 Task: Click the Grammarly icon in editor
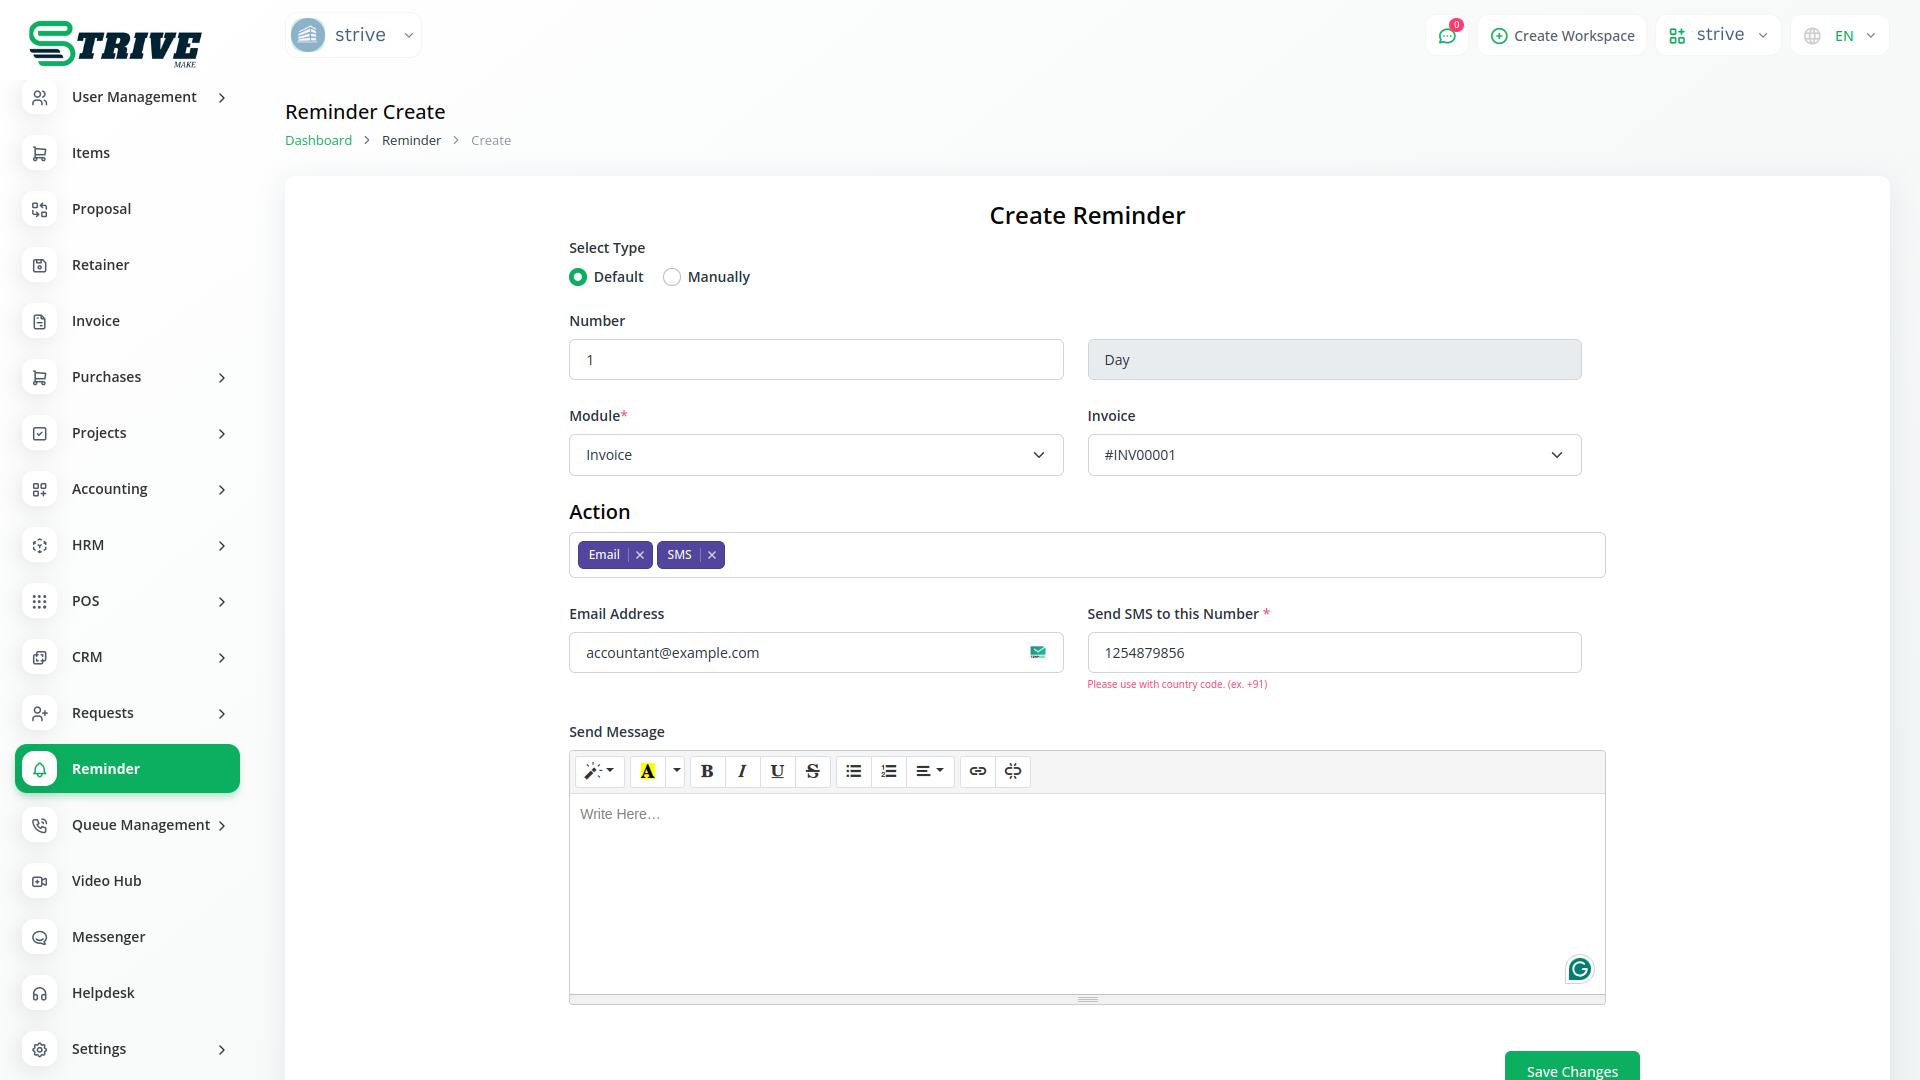pyautogui.click(x=1579, y=969)
